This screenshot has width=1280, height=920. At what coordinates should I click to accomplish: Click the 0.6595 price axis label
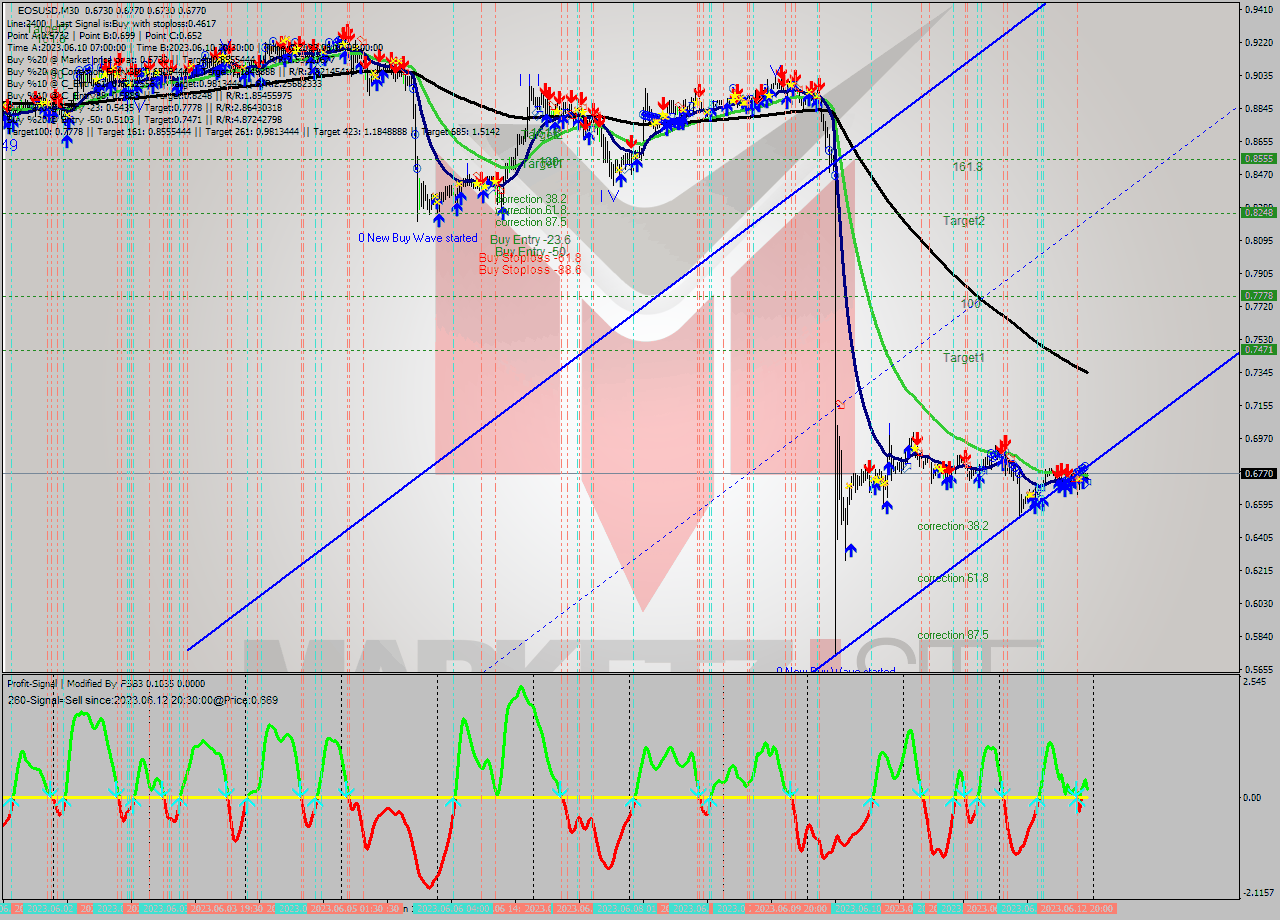pyautogui.click(x=1257, y=505)
